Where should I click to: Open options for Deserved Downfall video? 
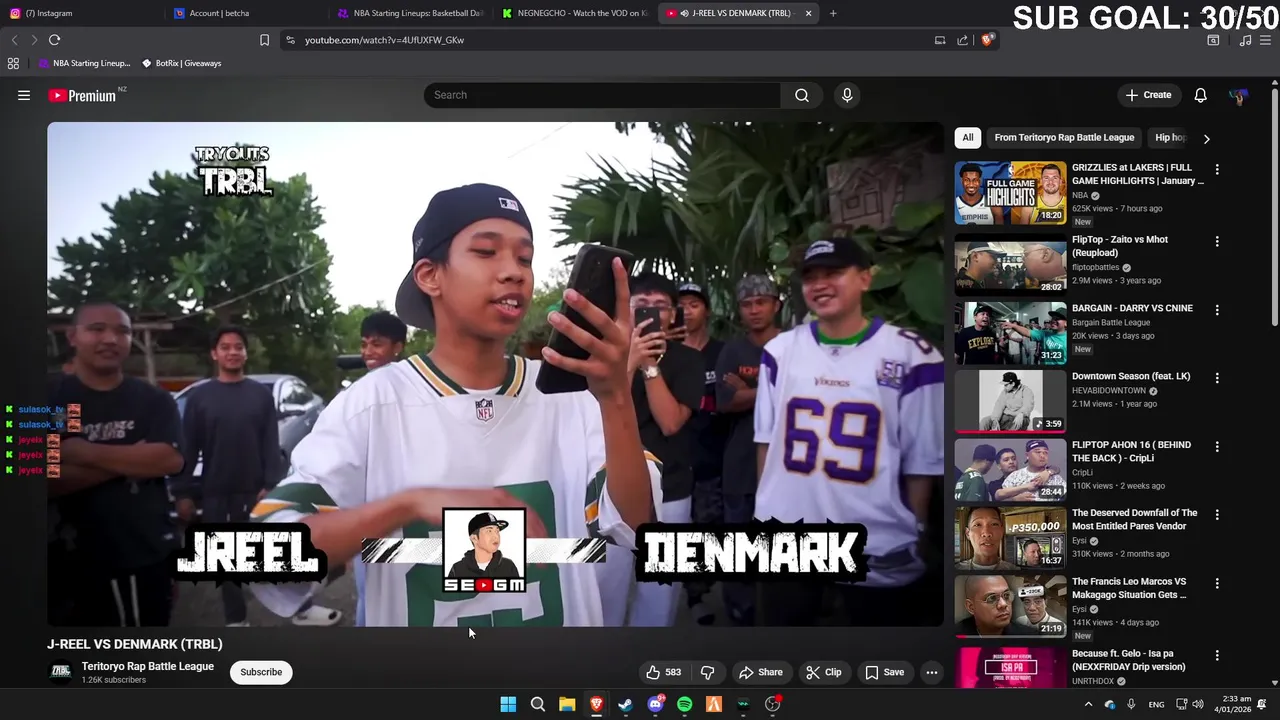pos(1217,515)
